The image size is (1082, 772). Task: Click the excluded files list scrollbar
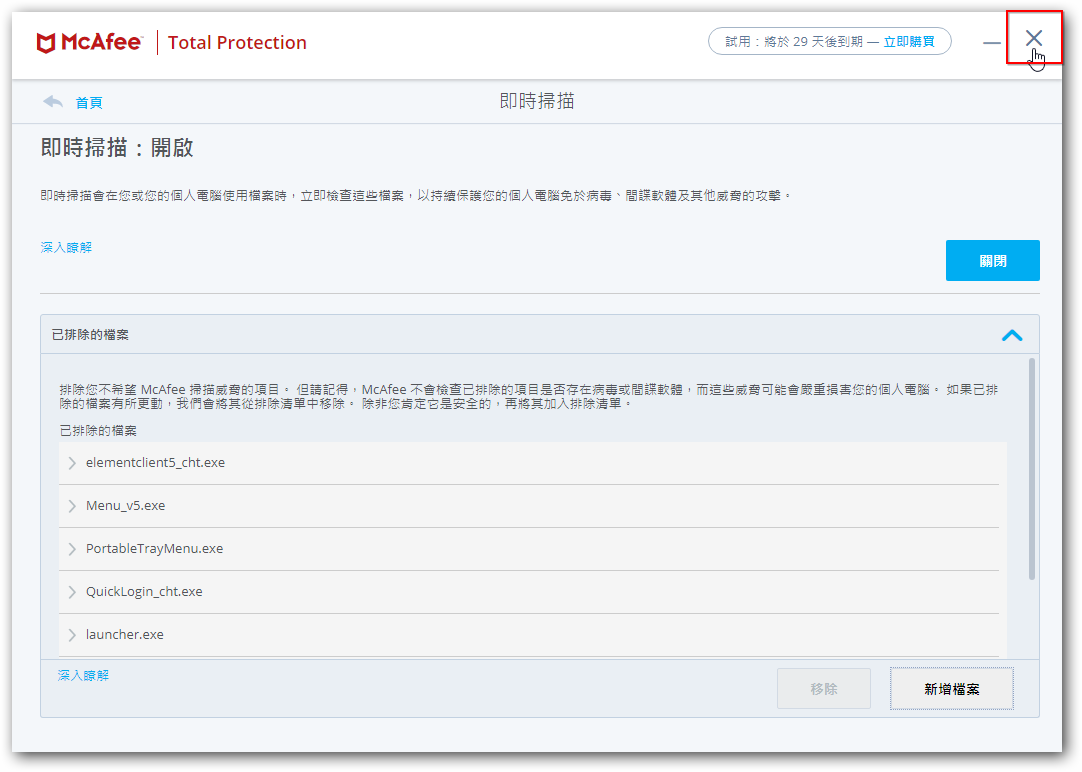point(1031,470)
